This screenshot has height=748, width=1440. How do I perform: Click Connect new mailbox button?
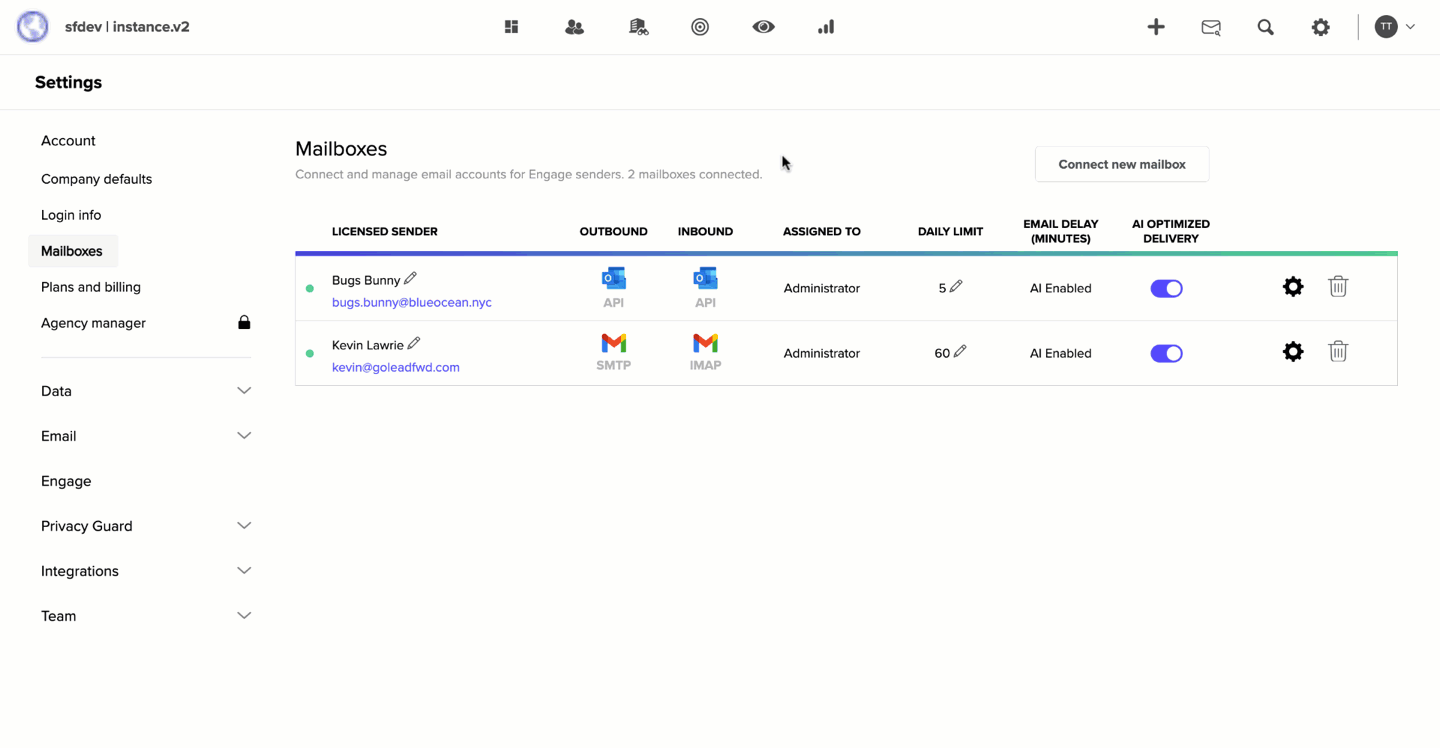coord(1122,164)
